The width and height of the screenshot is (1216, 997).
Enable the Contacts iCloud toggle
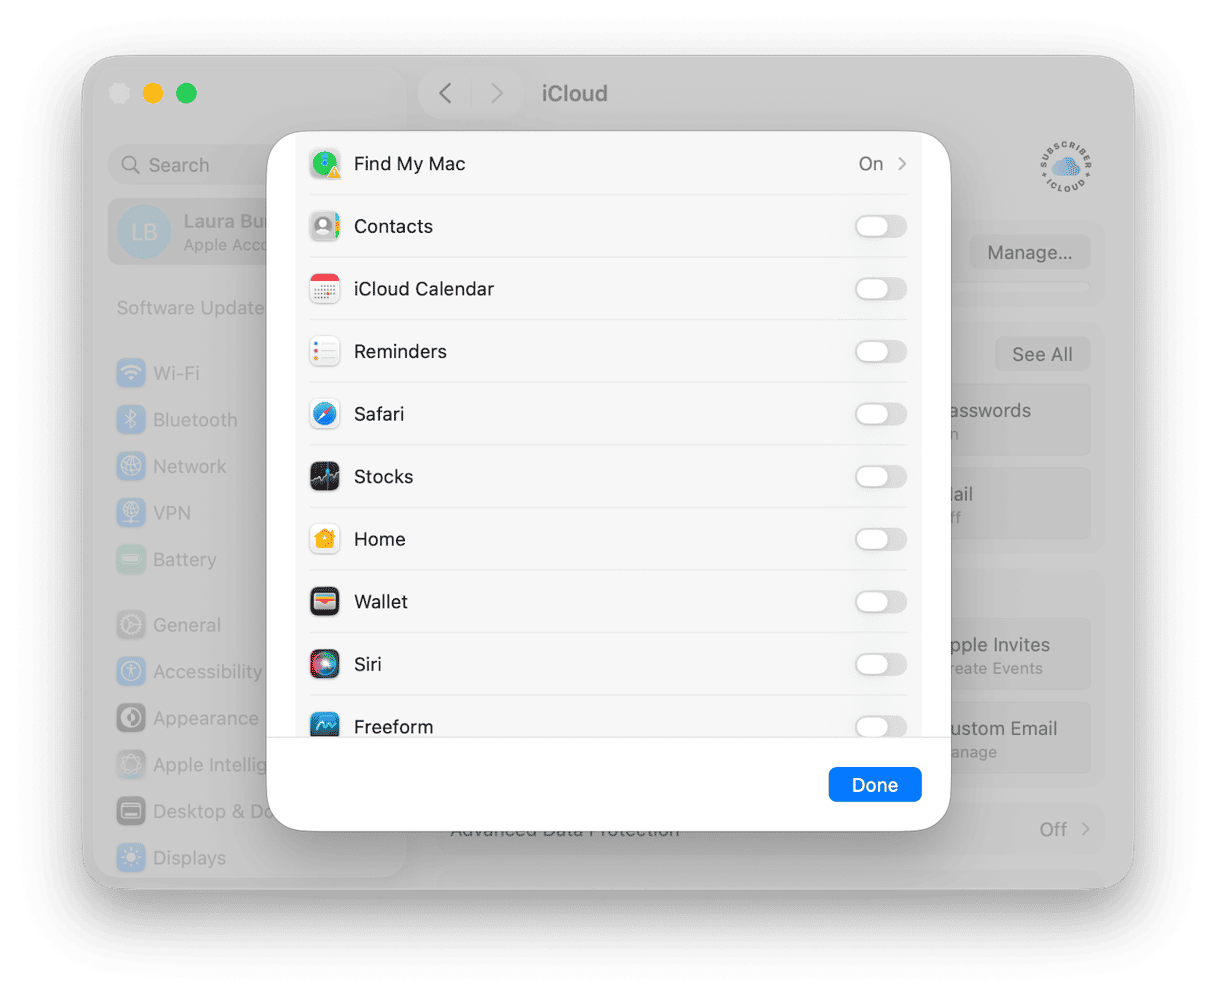pos(881,226)
